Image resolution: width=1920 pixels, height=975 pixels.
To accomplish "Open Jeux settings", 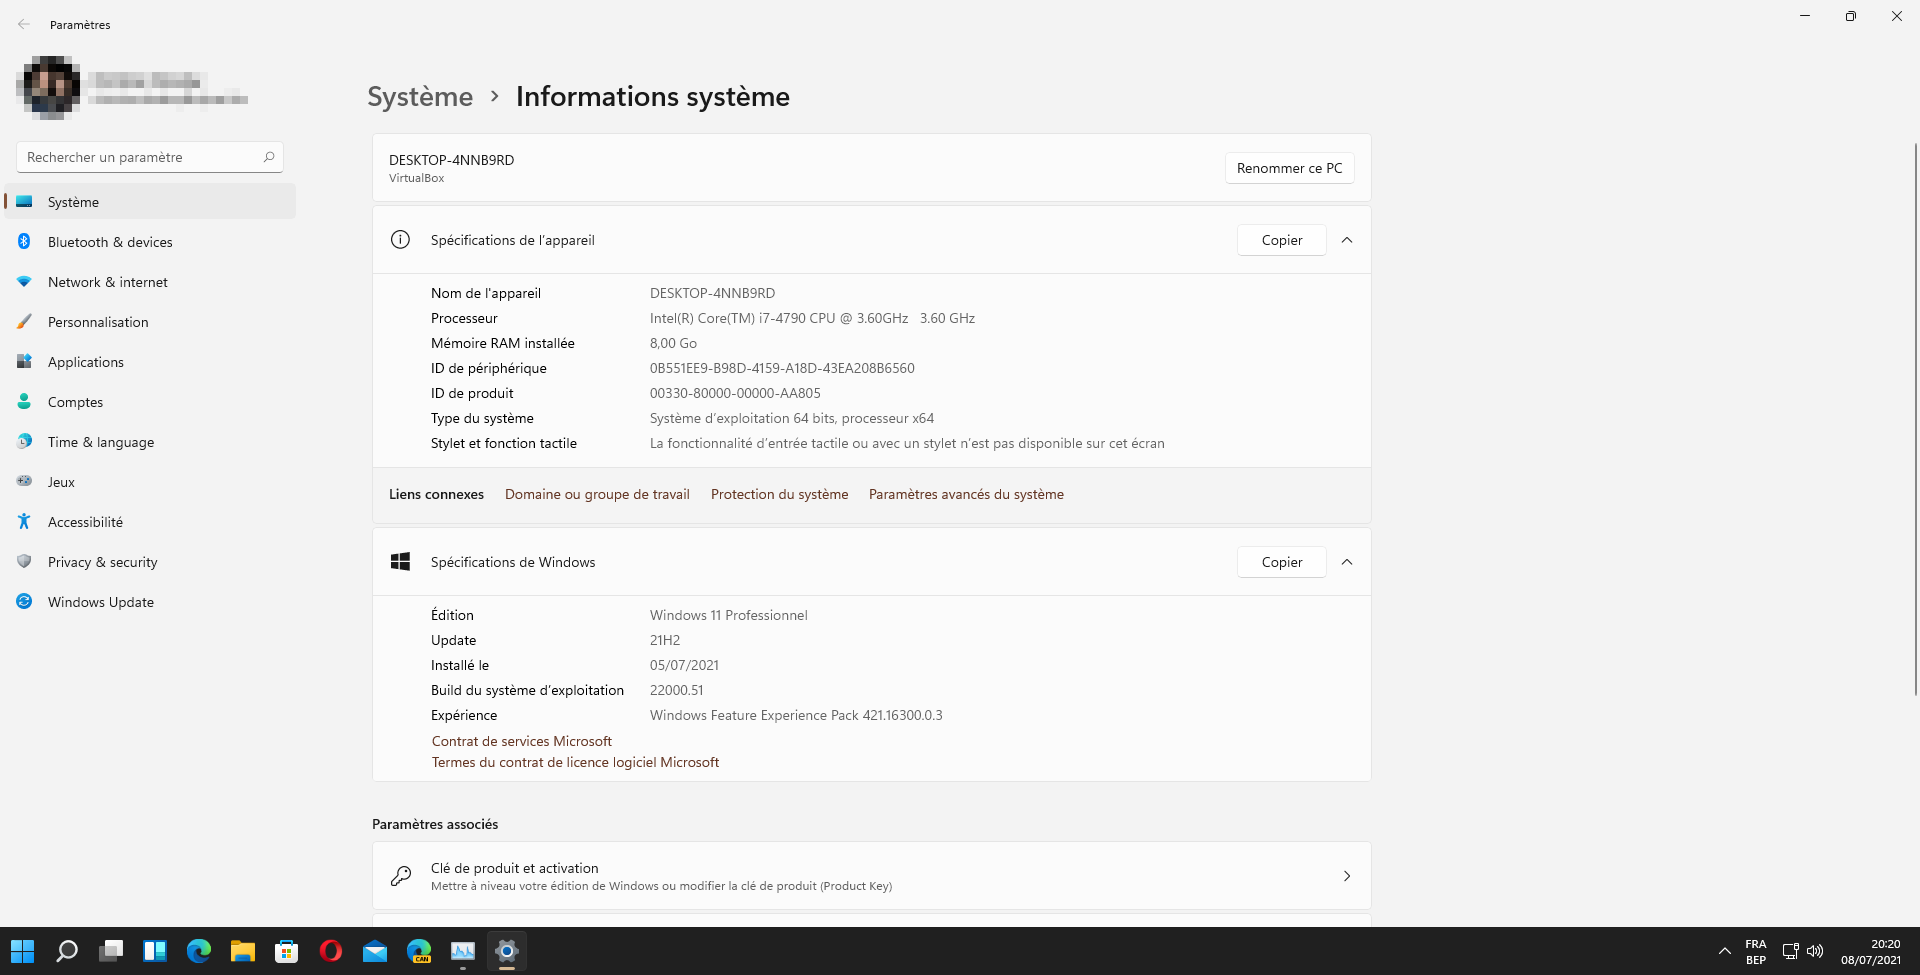I will pos(150,482).
